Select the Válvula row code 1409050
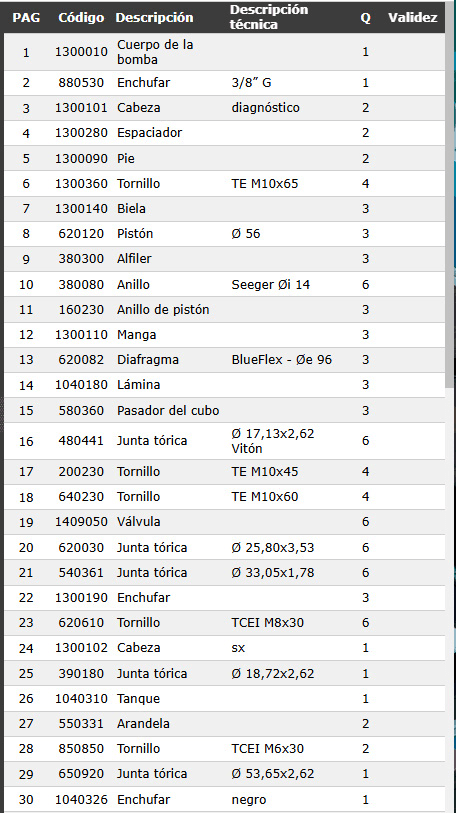This screenshot has width=456, height=813. click(x=81, y=522)
